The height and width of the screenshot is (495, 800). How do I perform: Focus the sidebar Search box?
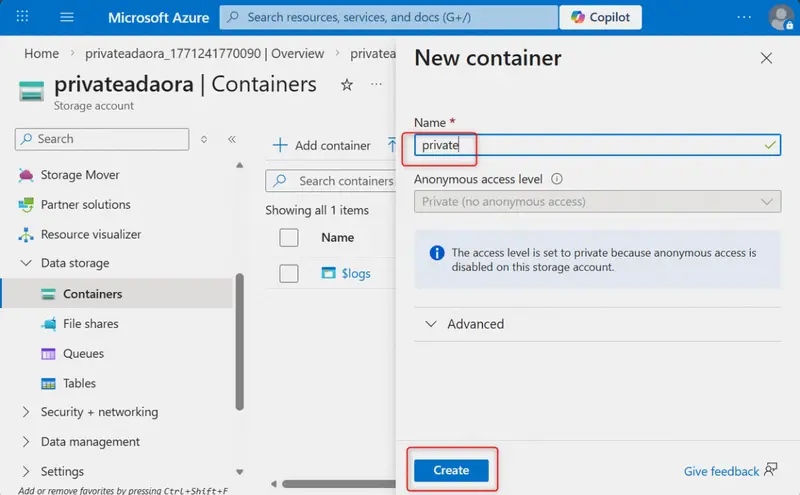coord(102,139)
